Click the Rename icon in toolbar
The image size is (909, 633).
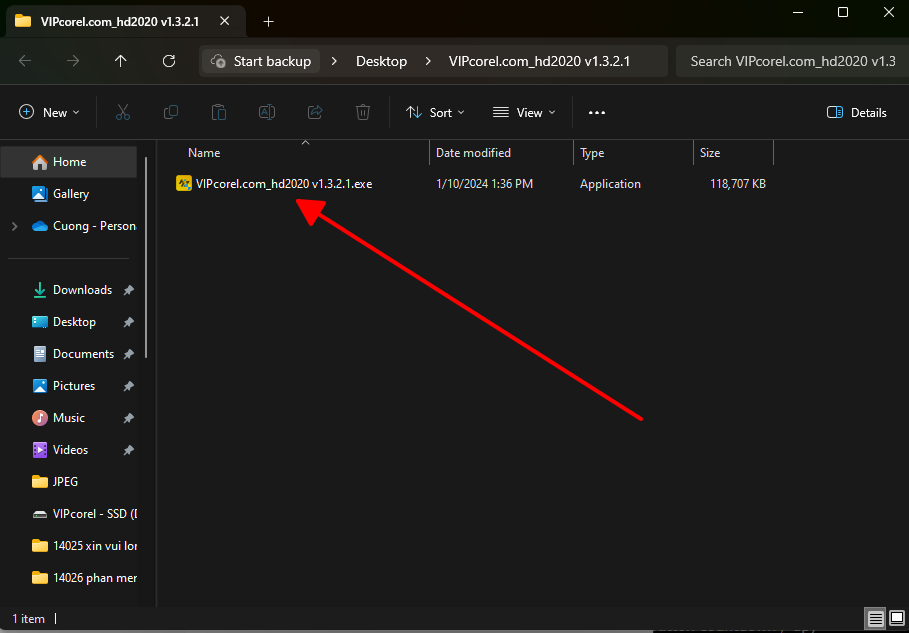267,112
